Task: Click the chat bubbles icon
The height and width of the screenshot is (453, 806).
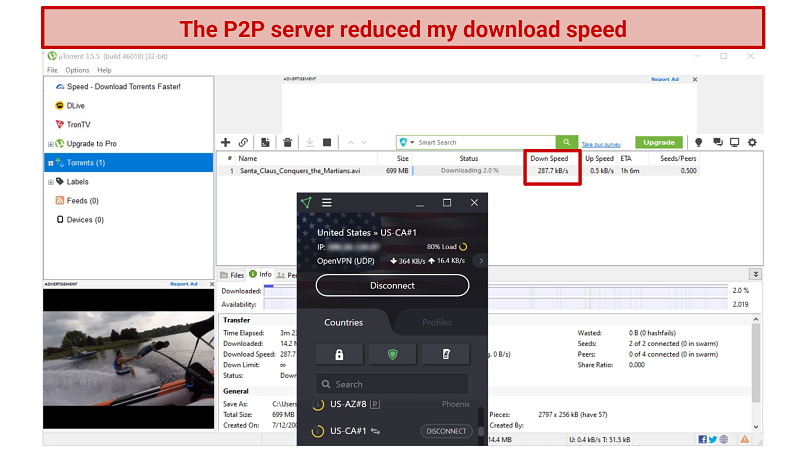Action: coord(718,142)
